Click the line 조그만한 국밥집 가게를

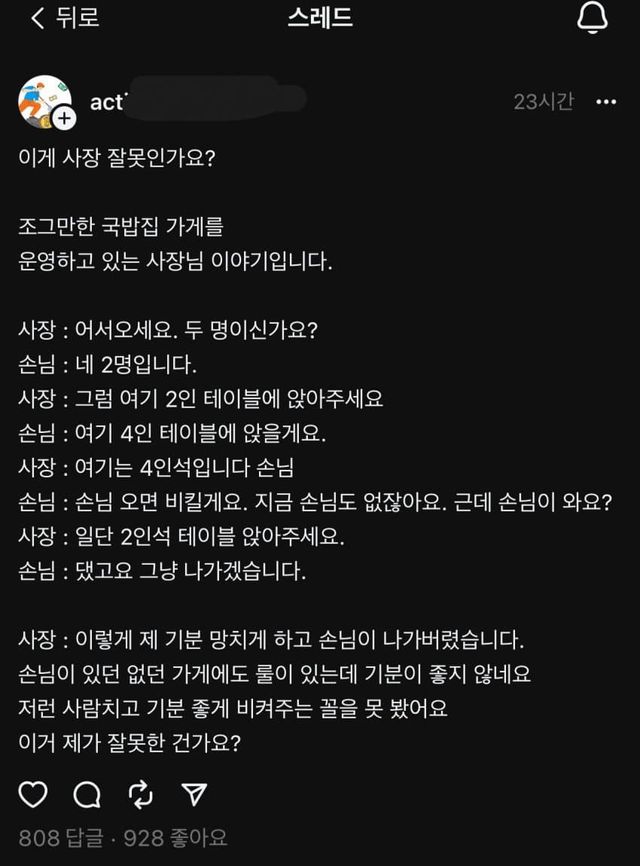point(128,230)
